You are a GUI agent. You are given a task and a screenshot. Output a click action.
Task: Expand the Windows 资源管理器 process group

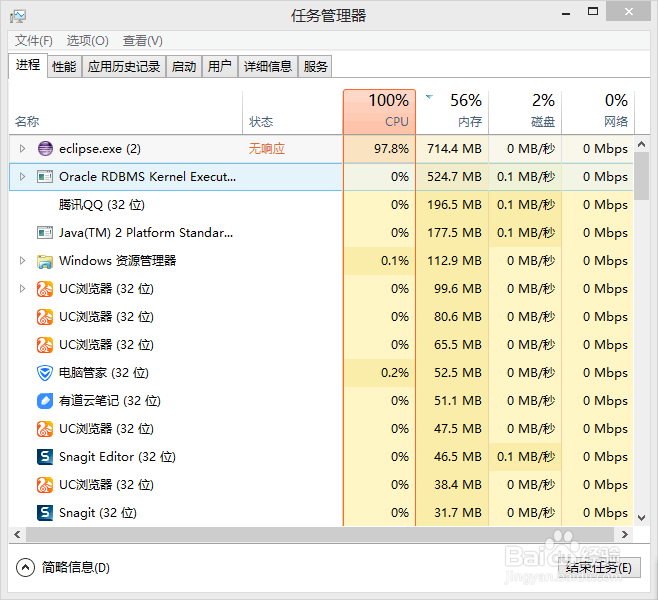(x=23, y=261)
